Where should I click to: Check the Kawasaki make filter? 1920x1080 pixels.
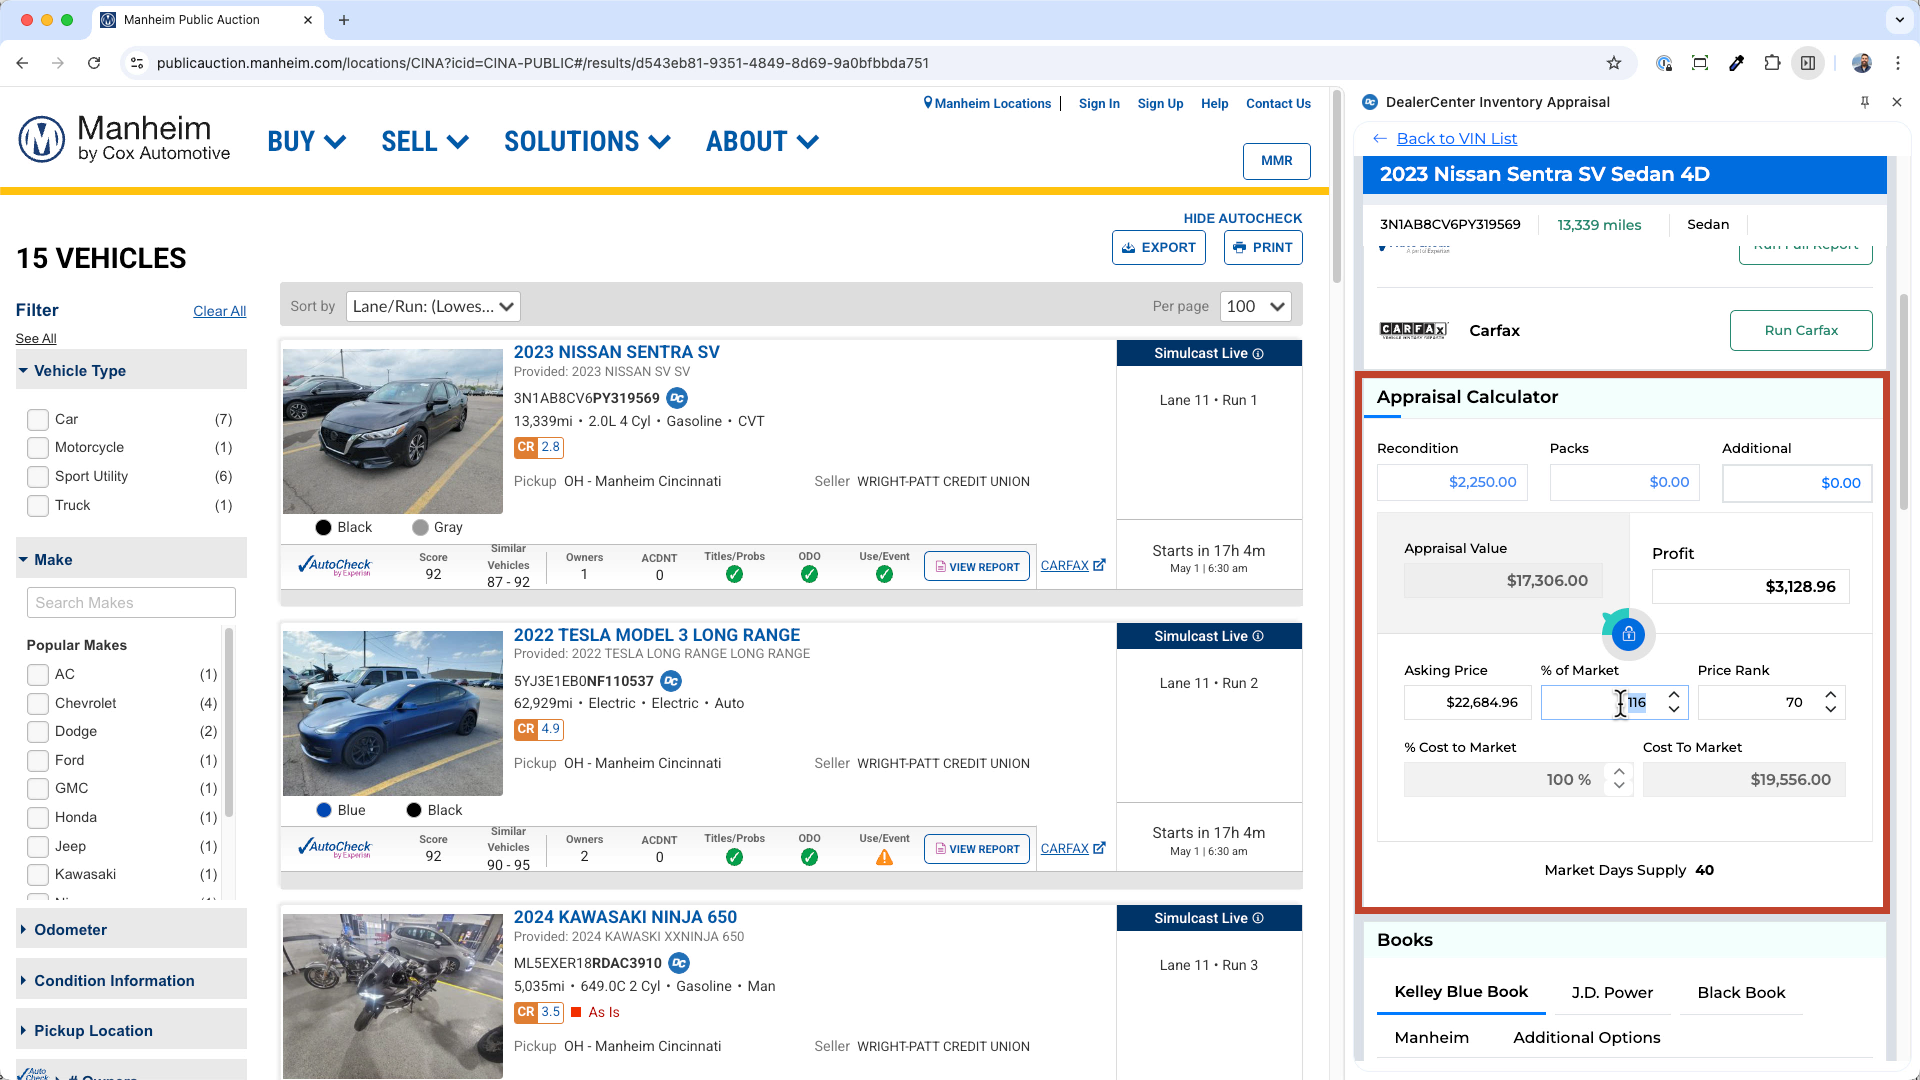(38, 875)
